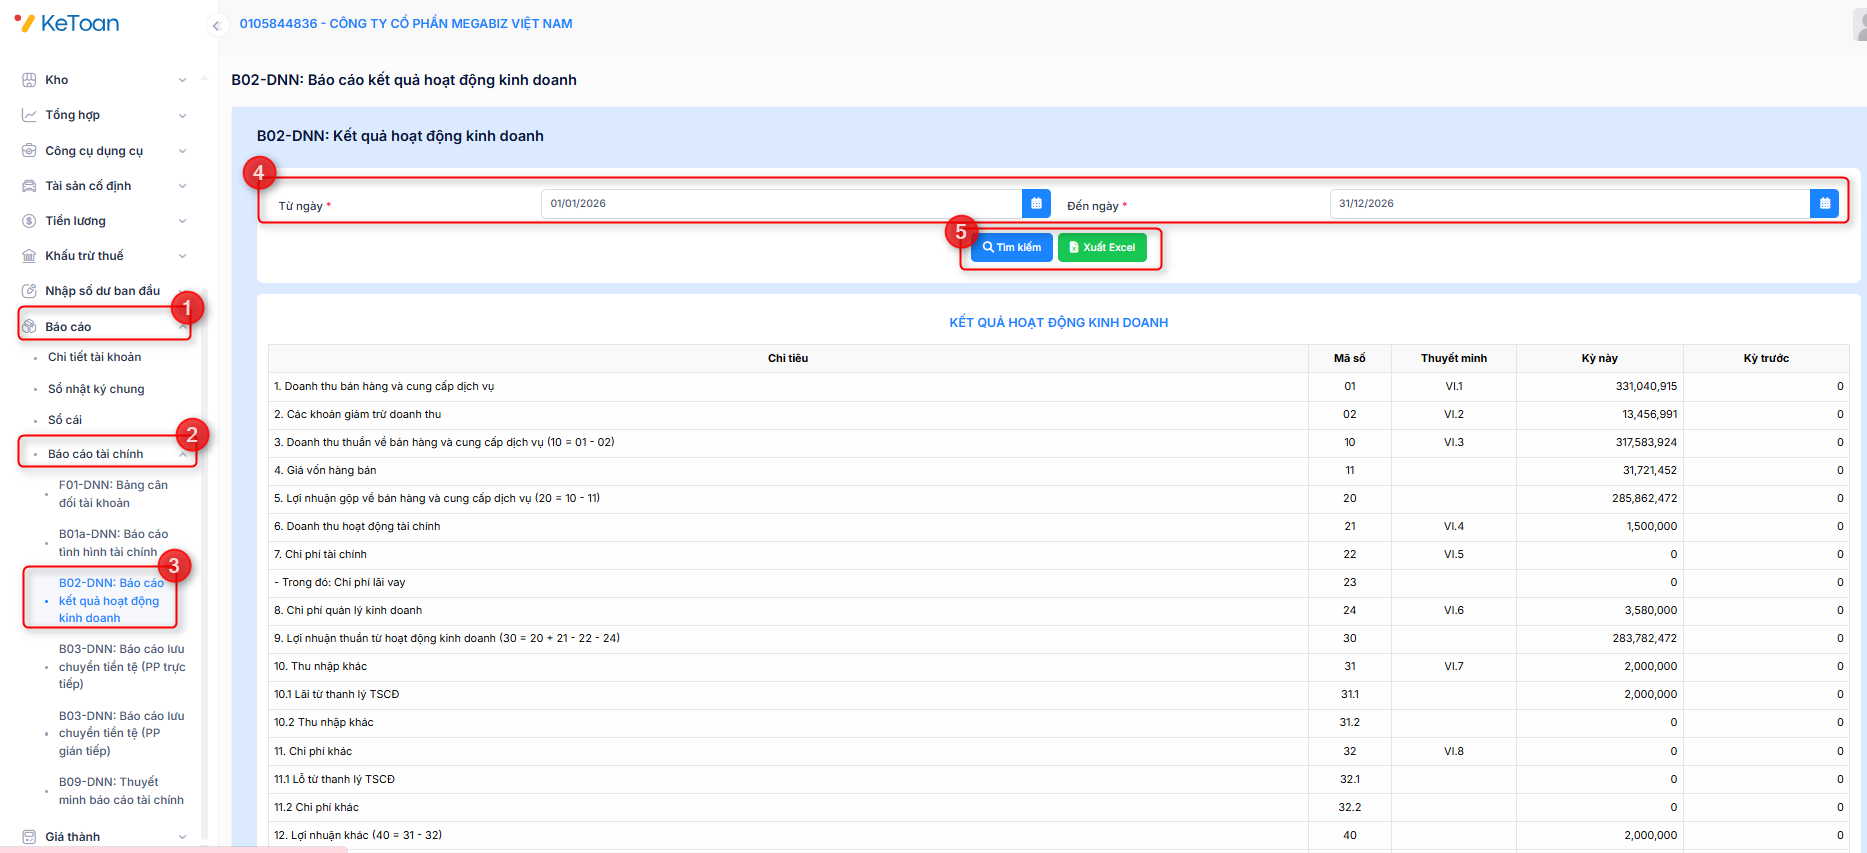Click row 12. Lợi nhuận khác
Image resolution: width=1867 pixels, height=853 pixels.
[1059, 835]
